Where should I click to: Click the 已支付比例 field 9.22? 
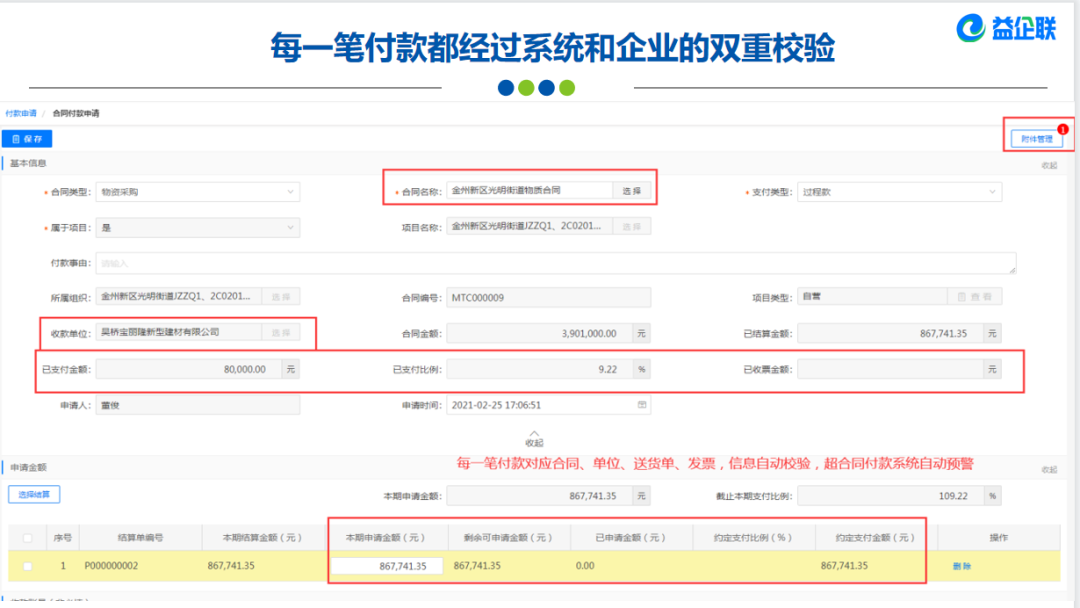[x=539, y=369]
